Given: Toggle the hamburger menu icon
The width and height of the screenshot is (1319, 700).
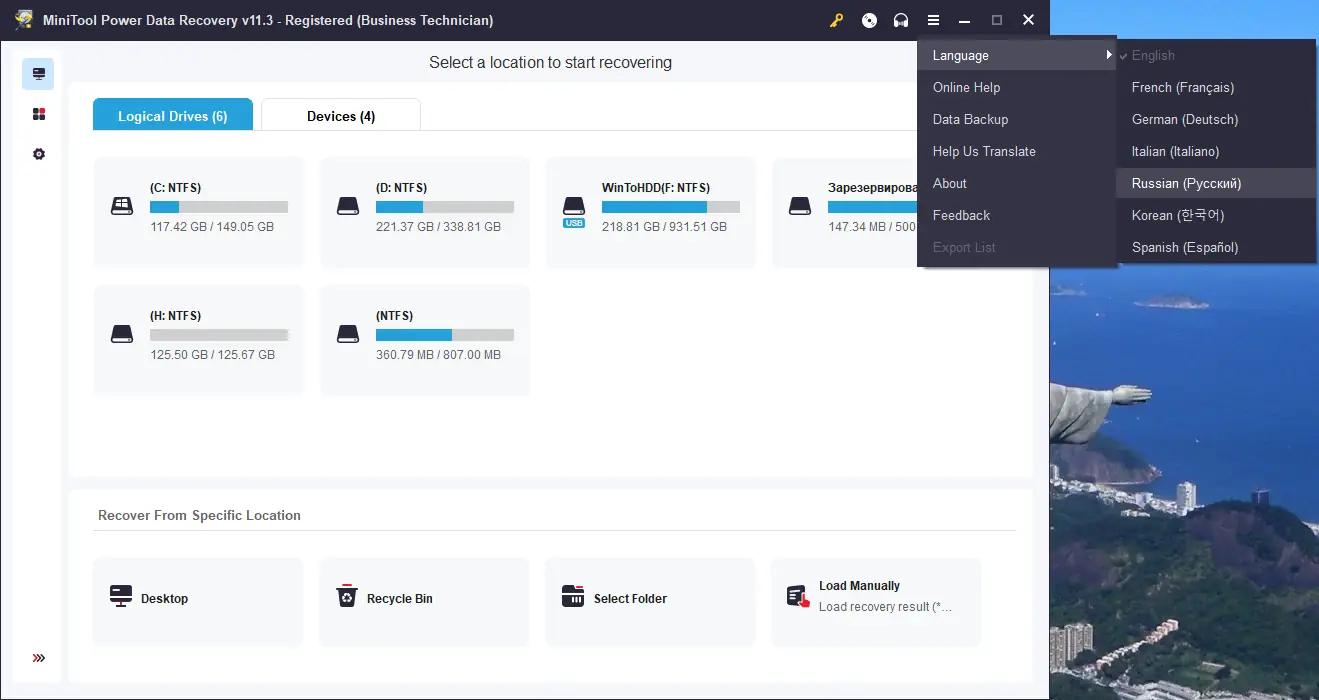Looking at the screenshot, I should click(x=933, y=20).
